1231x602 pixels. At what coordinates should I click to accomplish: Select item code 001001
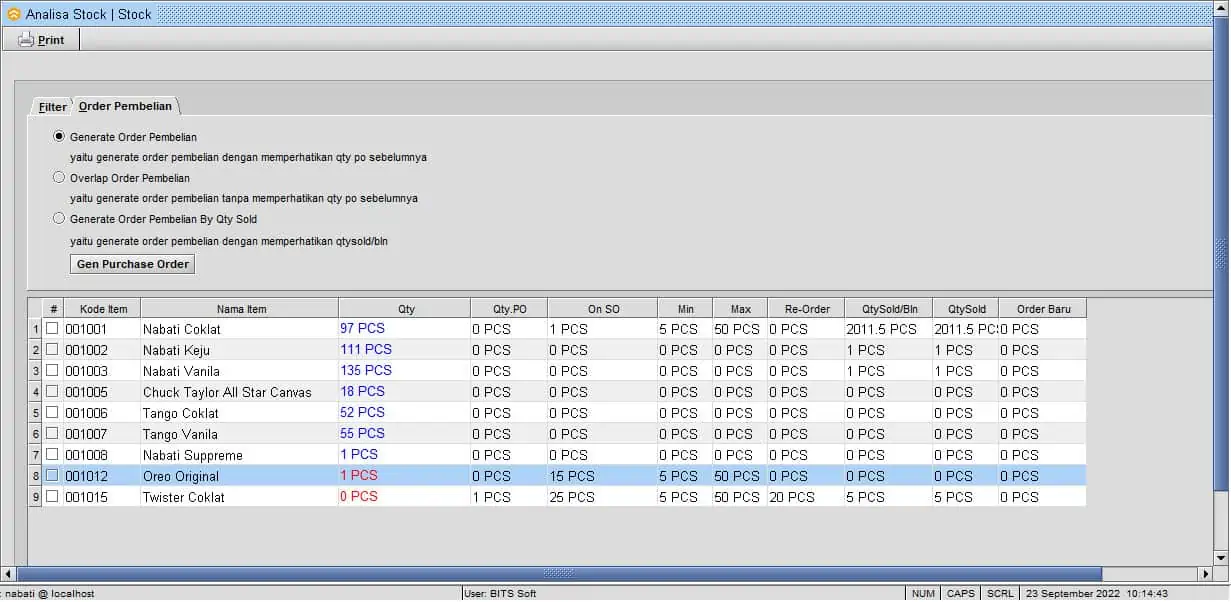point(102,329)
